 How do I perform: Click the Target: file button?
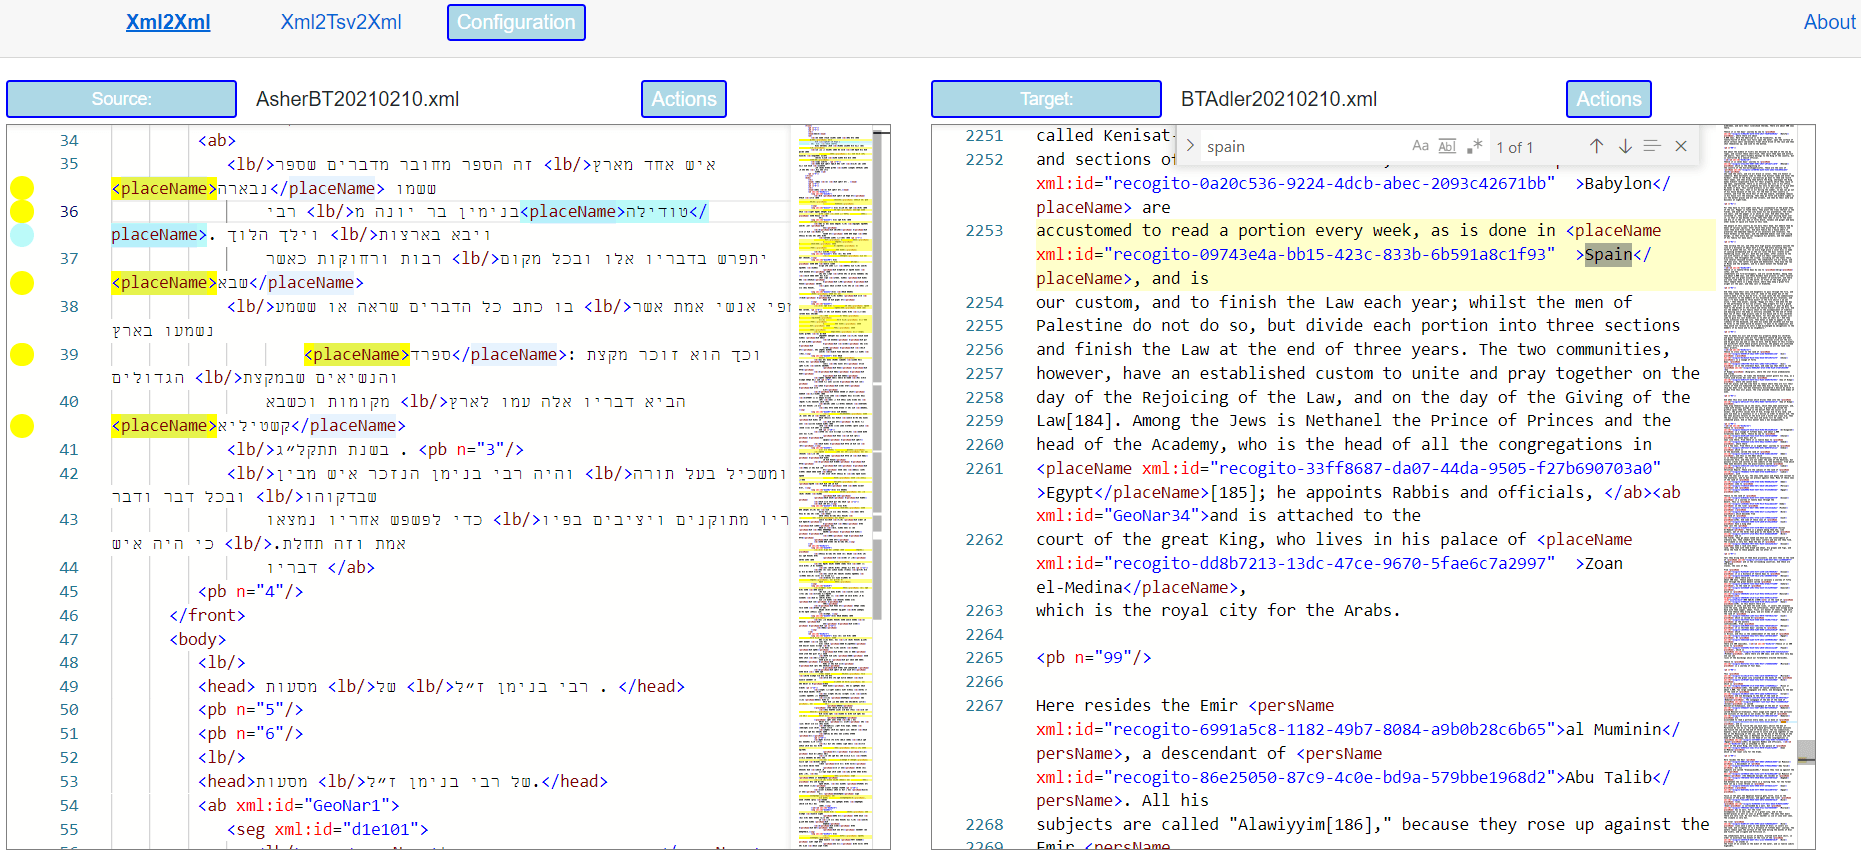[x=1046, y=99]
